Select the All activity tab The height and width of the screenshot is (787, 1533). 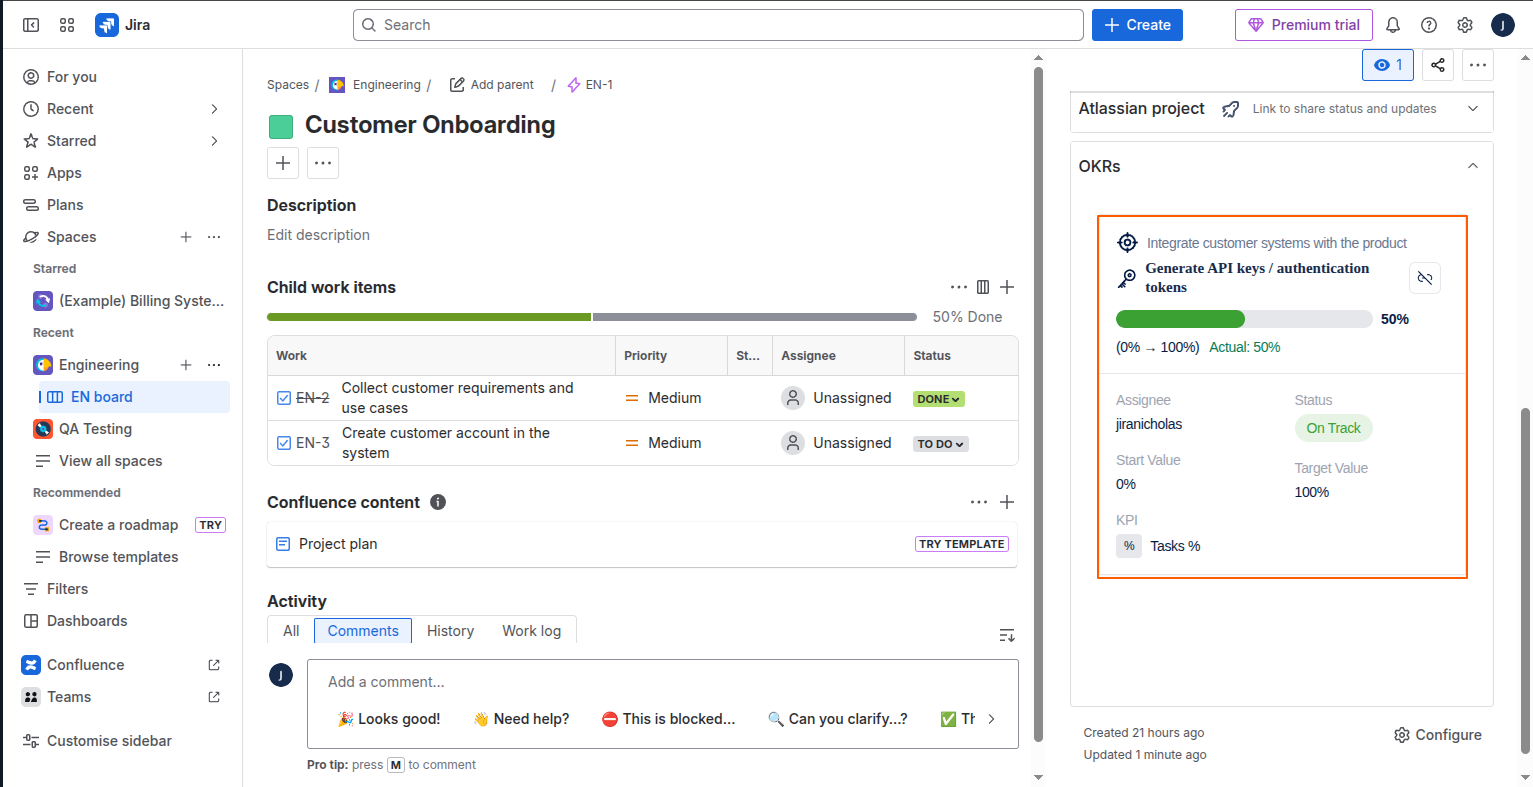[x=291, y=631]
